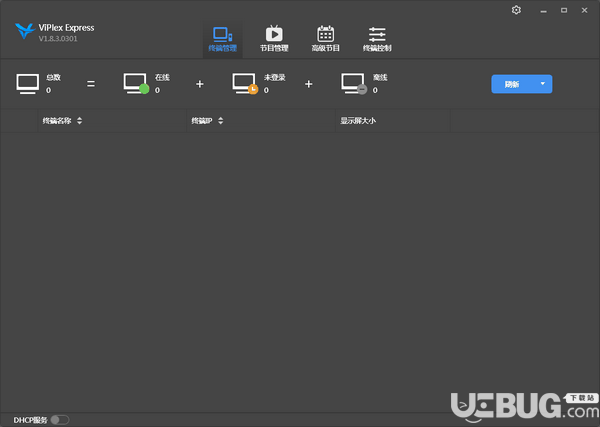Click the 在线 count label
The image size is (600, 427).
click(157, 90)
